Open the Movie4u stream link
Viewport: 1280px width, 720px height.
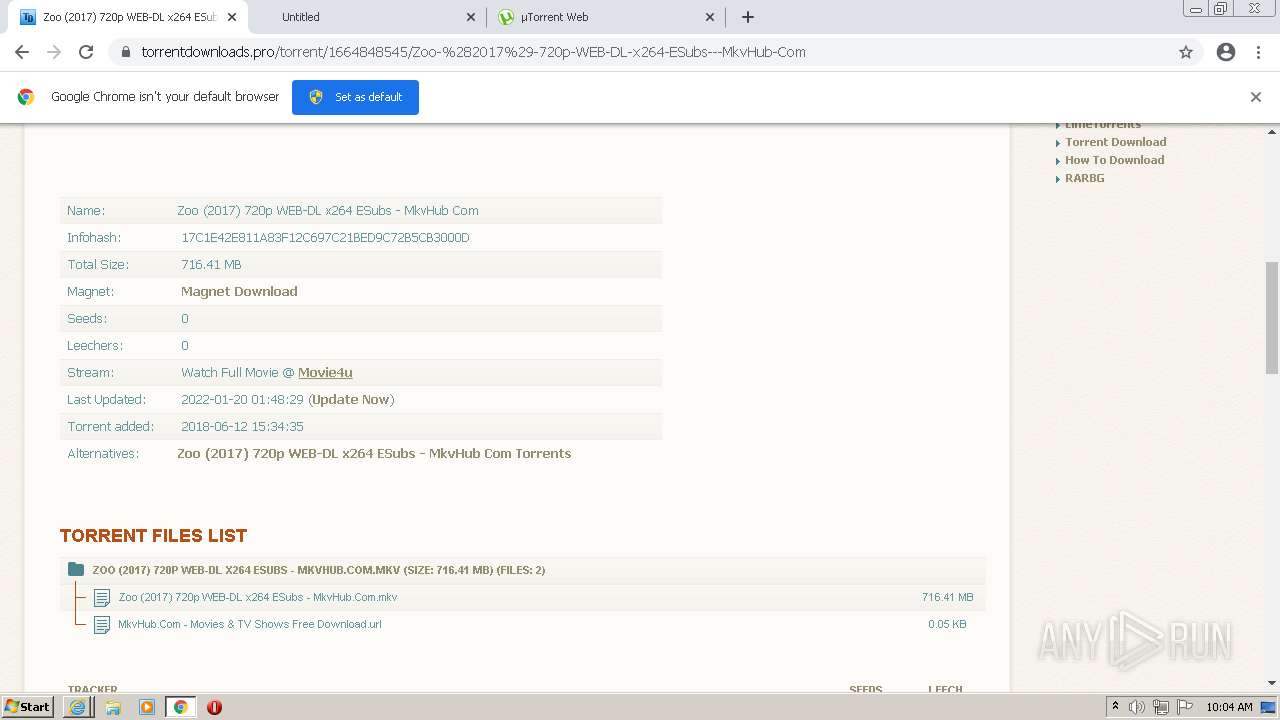(x=325, y=373)
